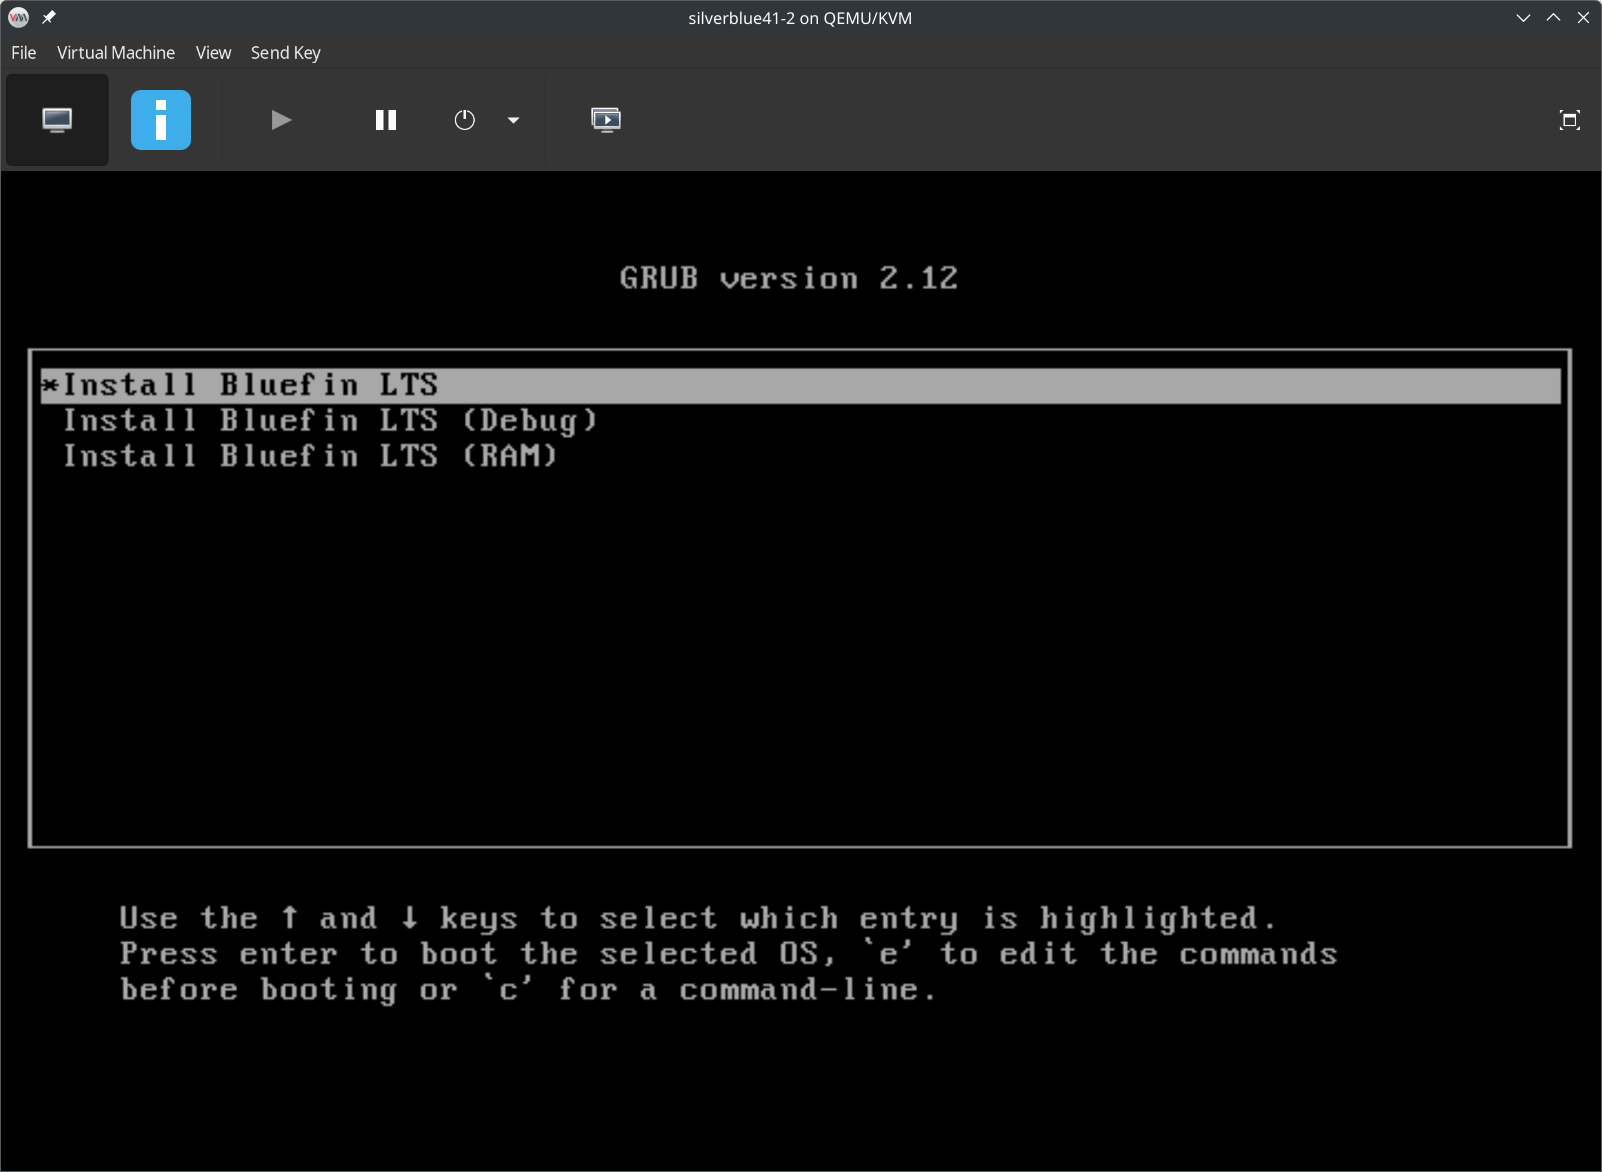The height and width of the screenshot is (1172, 1602).
Task: Click the window title silverblue41-2 on QEMU/KVM
Action: tap(800, 18)
